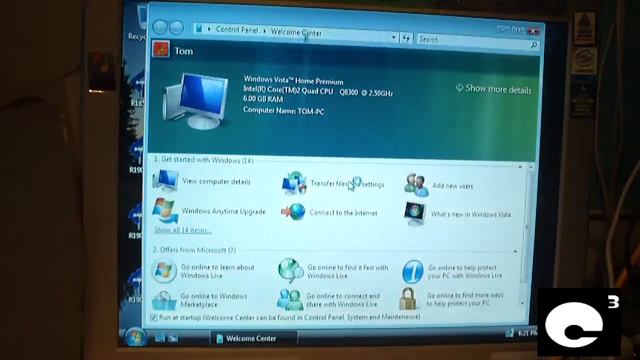Click the Add new users icon

tap(416, 185)
